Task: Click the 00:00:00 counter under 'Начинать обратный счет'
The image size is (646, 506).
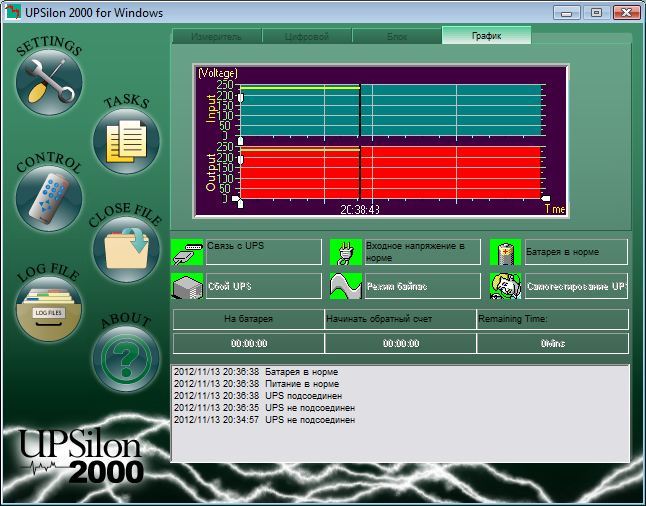Action: click(400, 343)
